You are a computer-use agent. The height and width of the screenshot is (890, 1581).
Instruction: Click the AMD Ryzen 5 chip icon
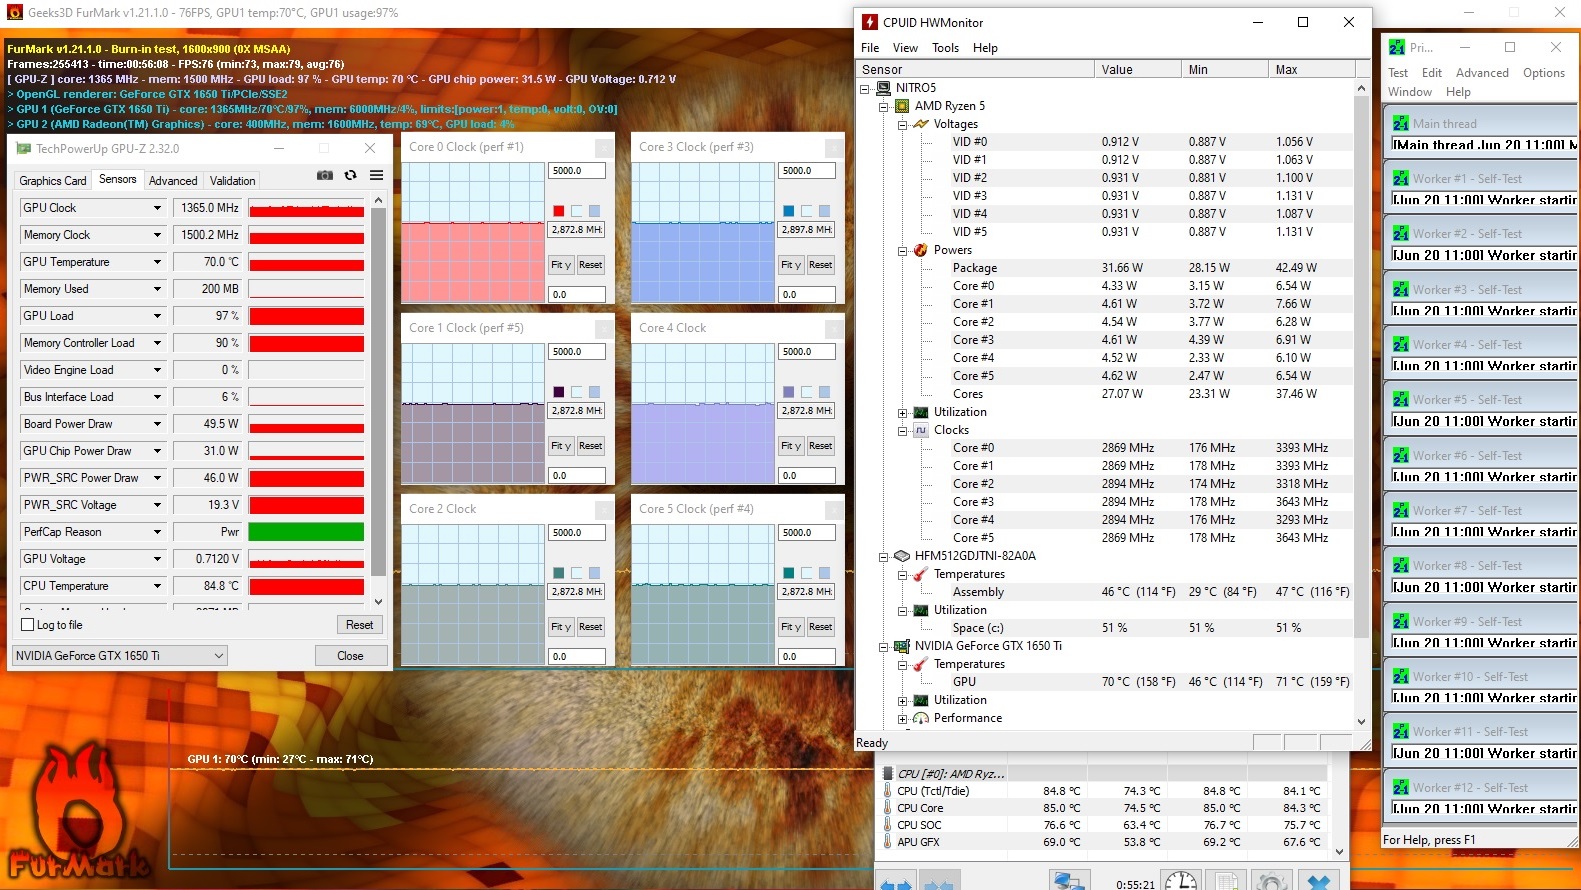tap(902, 106)
